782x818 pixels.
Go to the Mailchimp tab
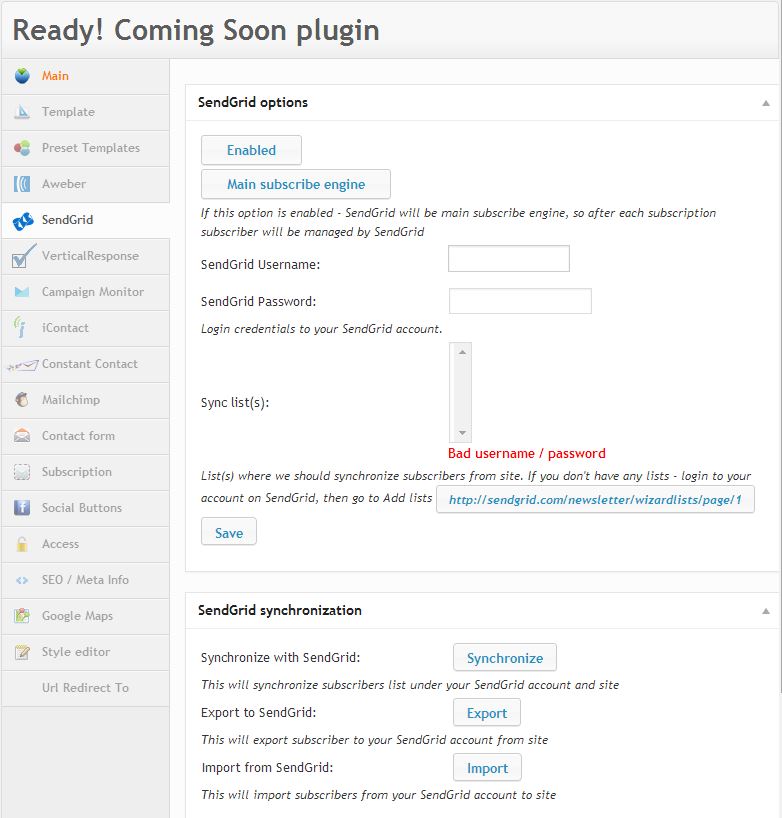[86, 400]
